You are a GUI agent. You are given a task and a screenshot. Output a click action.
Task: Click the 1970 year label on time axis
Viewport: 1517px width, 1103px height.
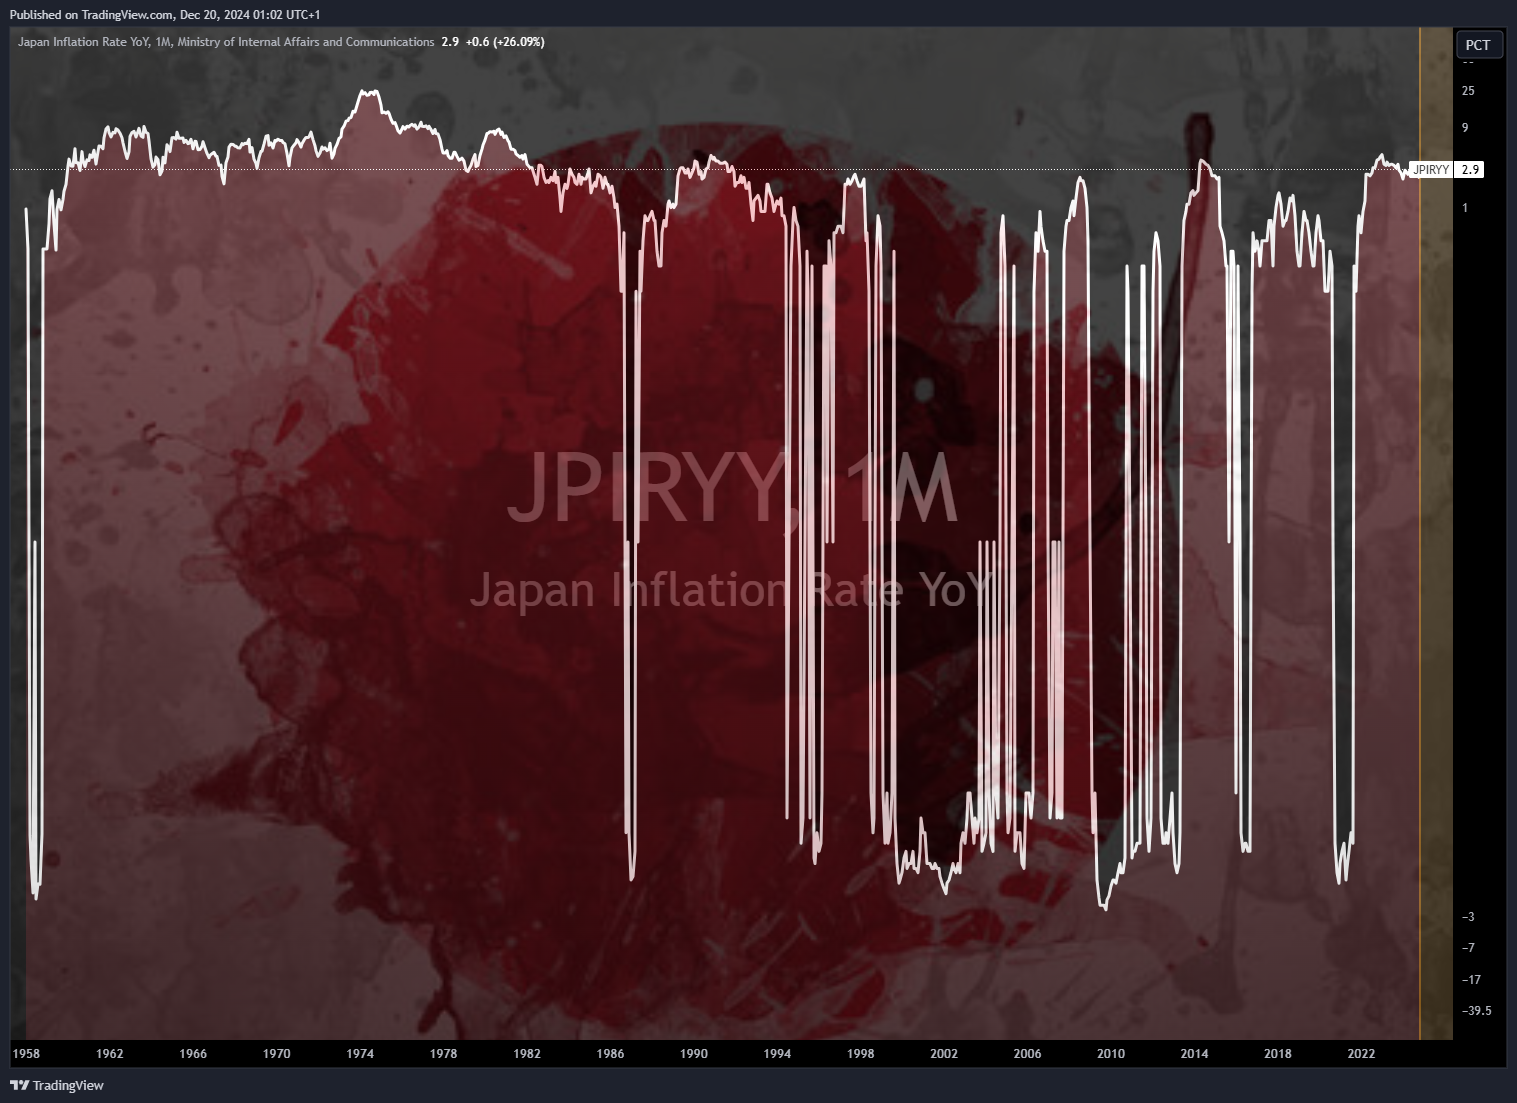coord(277,1053)
